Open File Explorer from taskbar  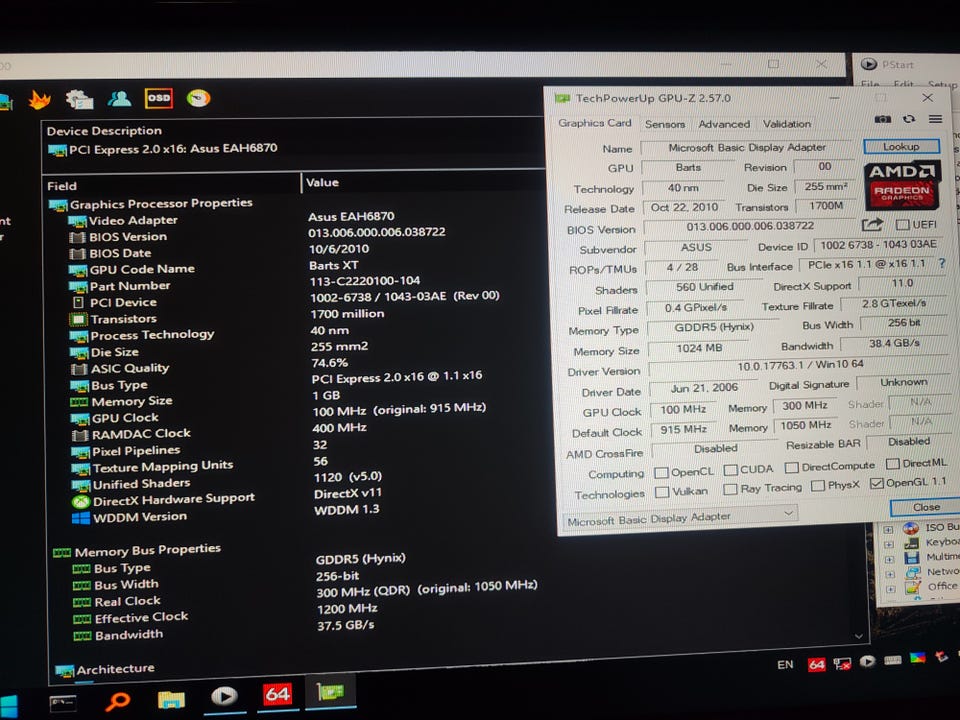point(171,699)
